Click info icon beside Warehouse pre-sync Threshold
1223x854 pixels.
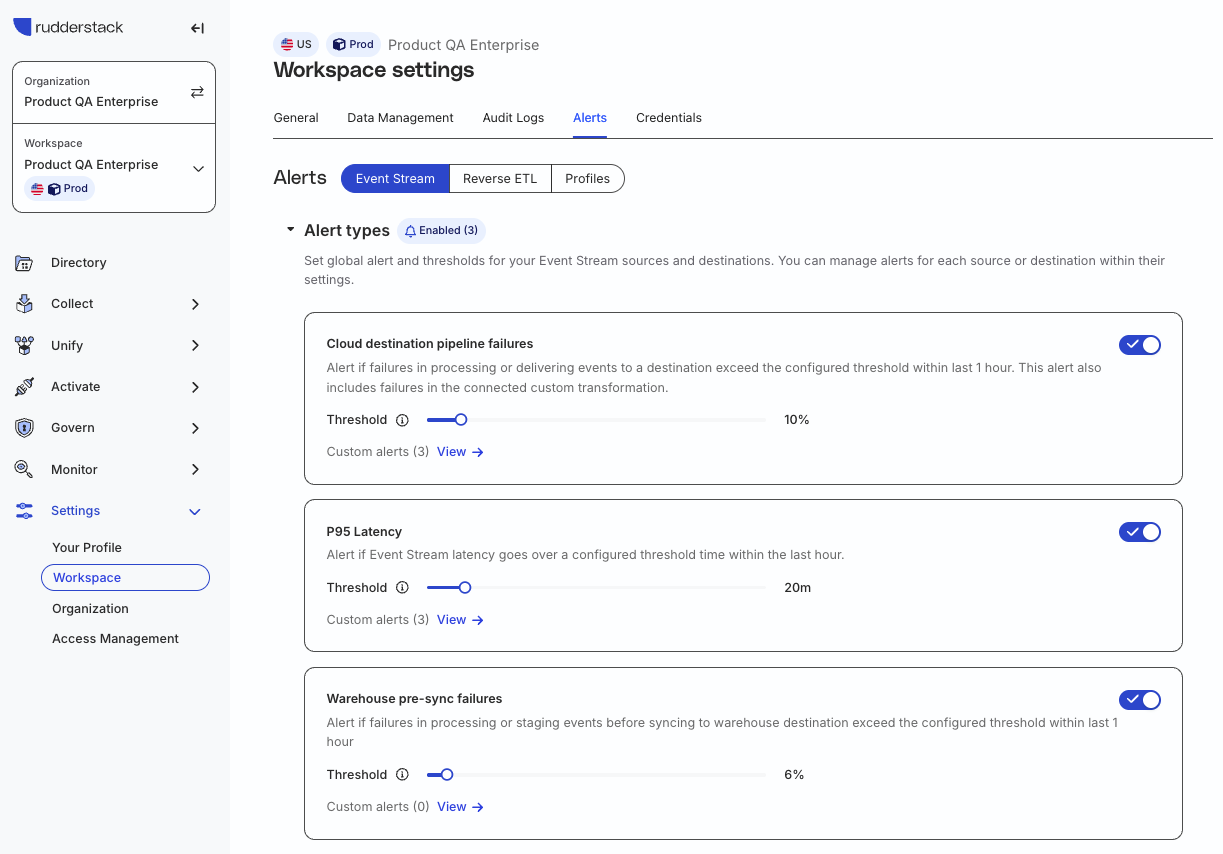pyautogui.click(x=402, y=775)
